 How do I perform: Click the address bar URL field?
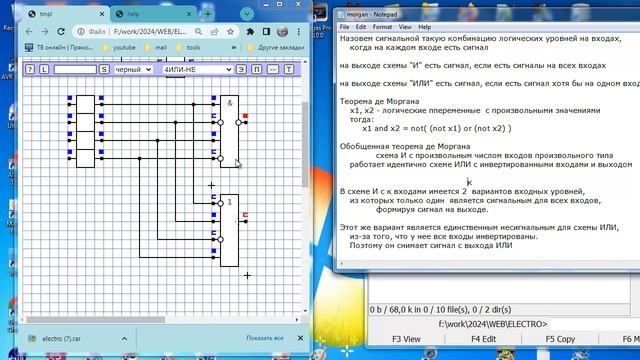150,31
